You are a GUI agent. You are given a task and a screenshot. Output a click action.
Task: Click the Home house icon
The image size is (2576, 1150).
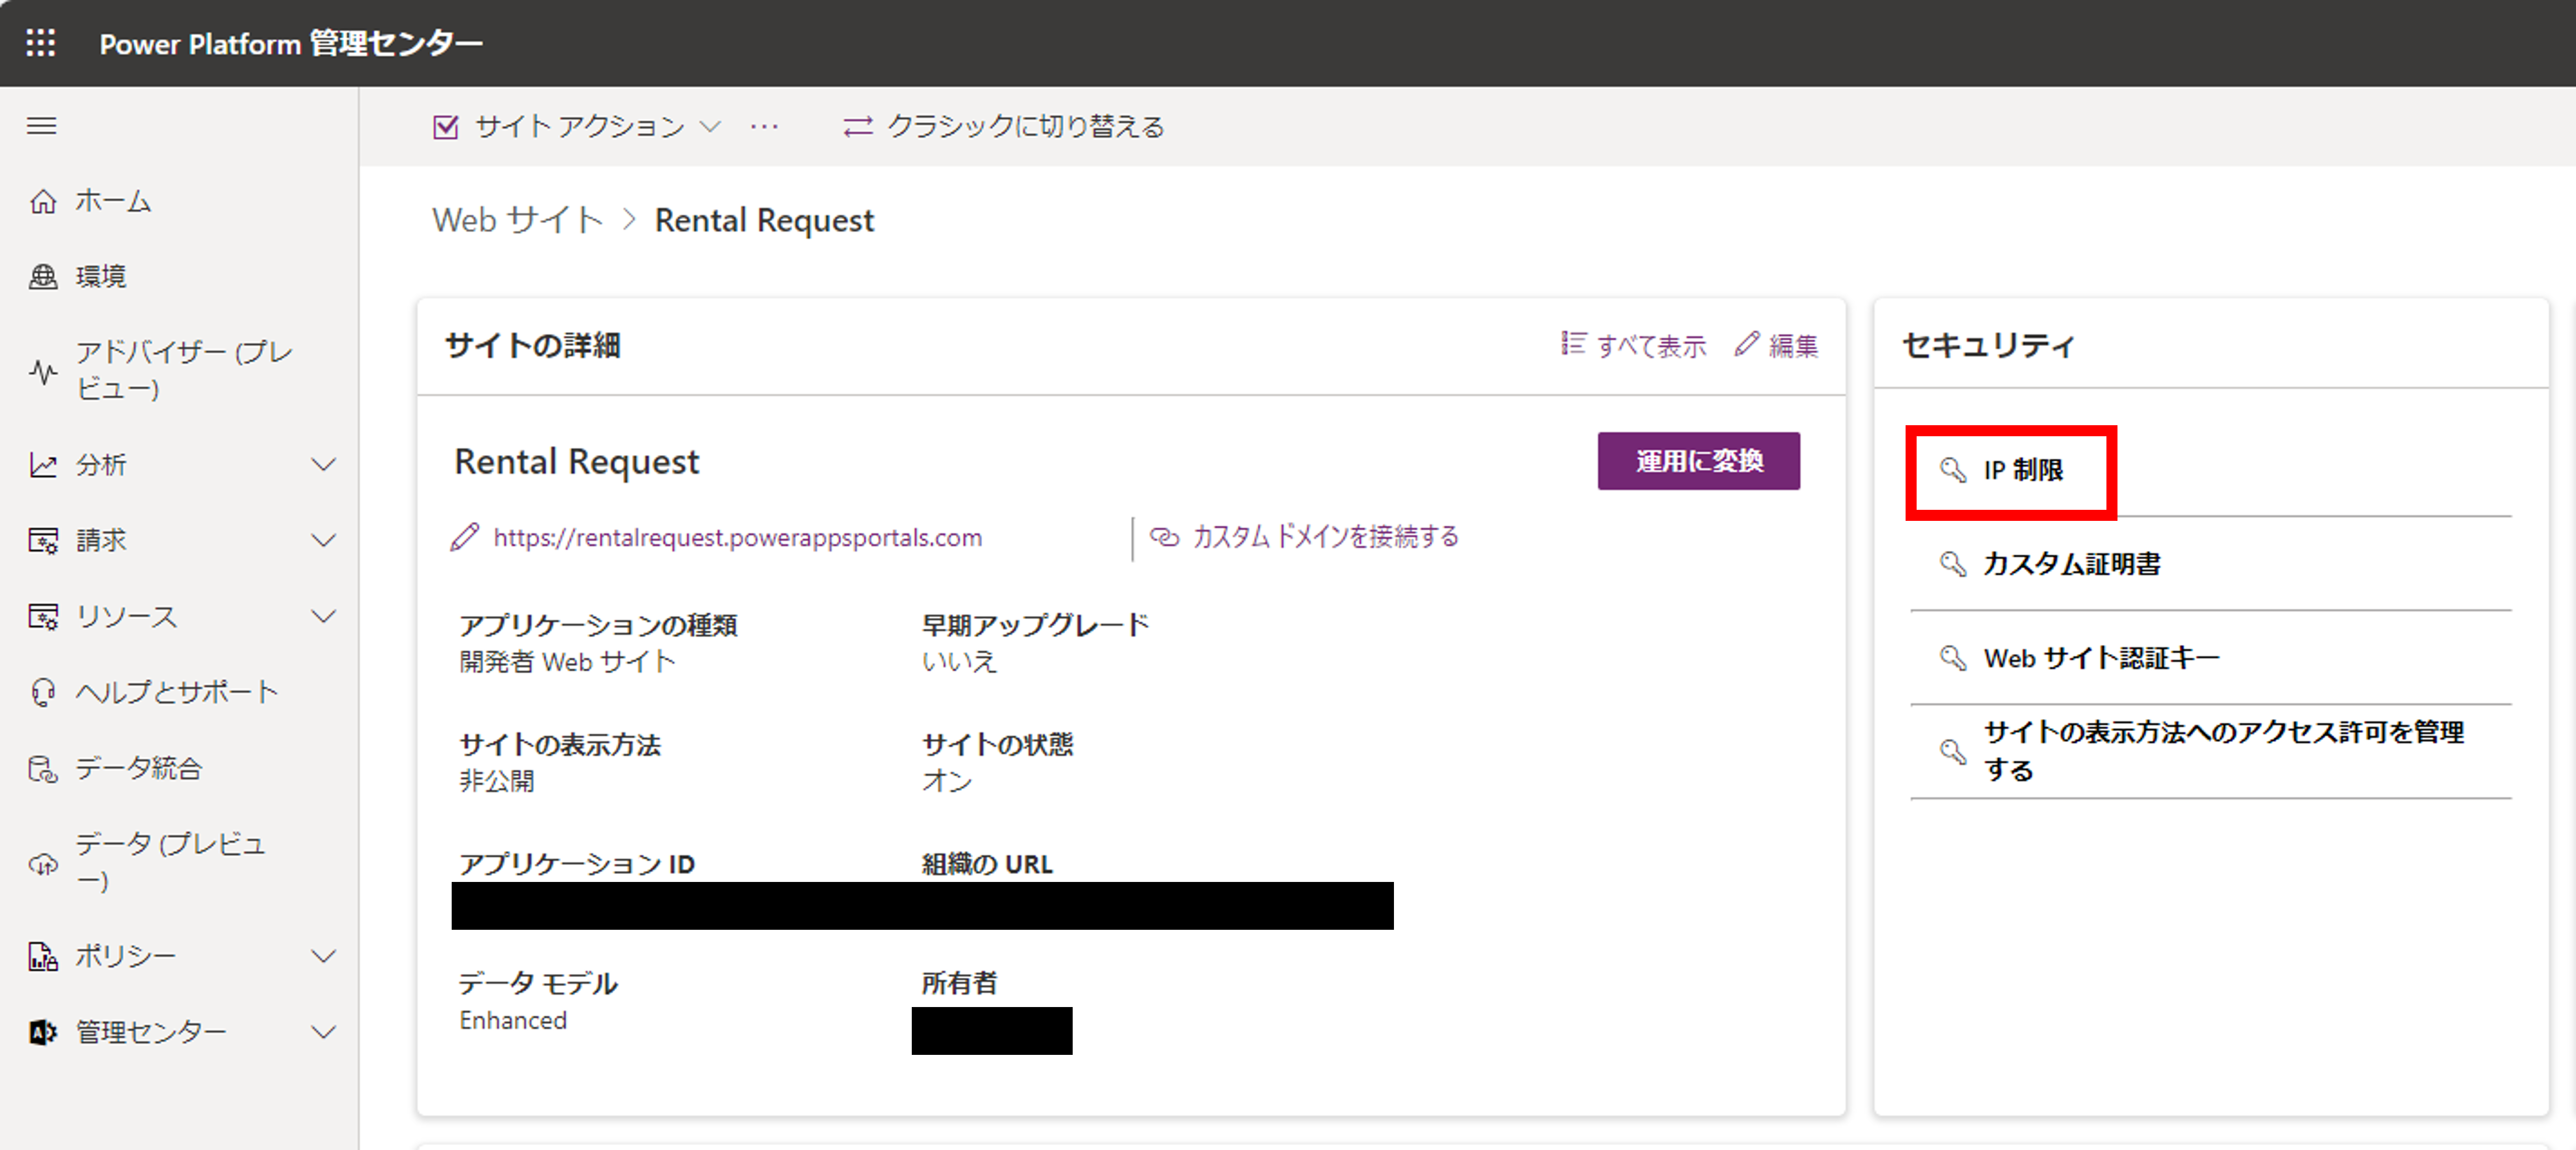click(x=43, y=201)
